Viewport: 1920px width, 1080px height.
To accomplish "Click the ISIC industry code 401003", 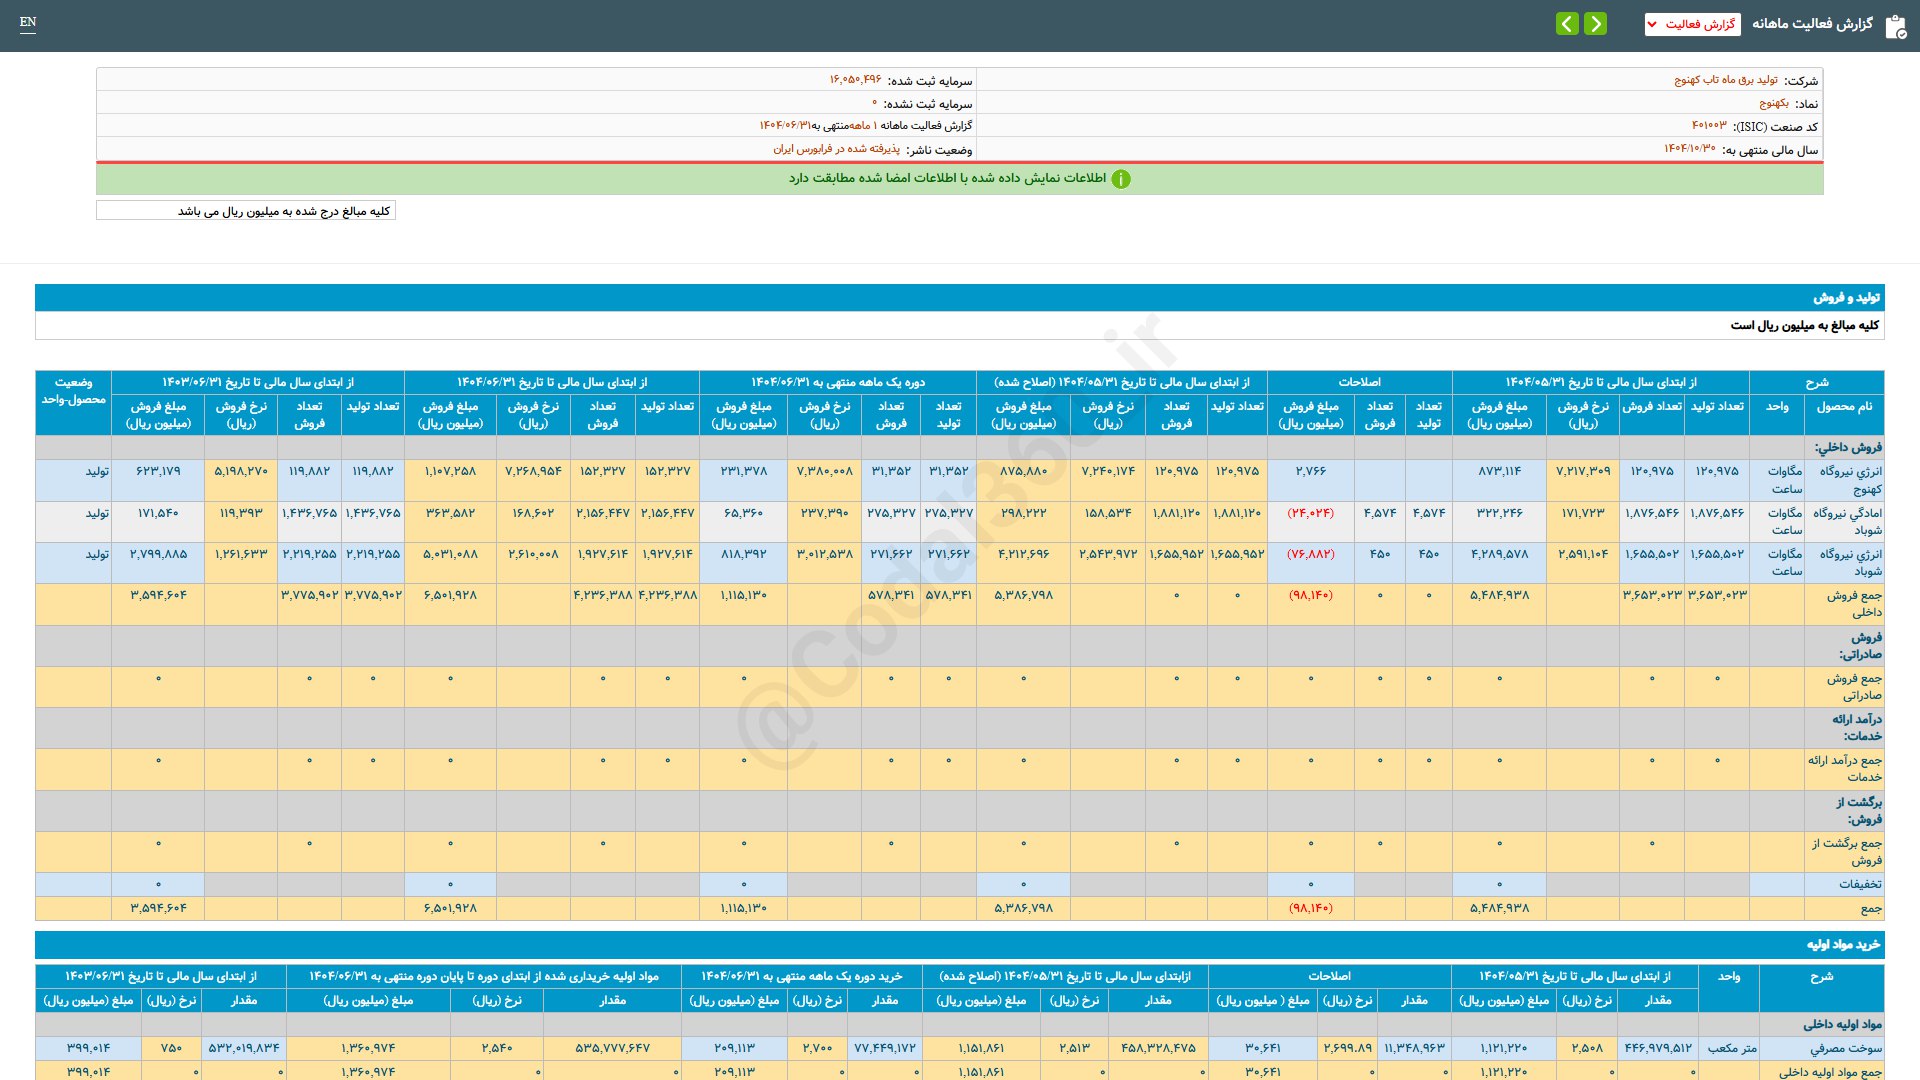I will (x=1709, y=126).
